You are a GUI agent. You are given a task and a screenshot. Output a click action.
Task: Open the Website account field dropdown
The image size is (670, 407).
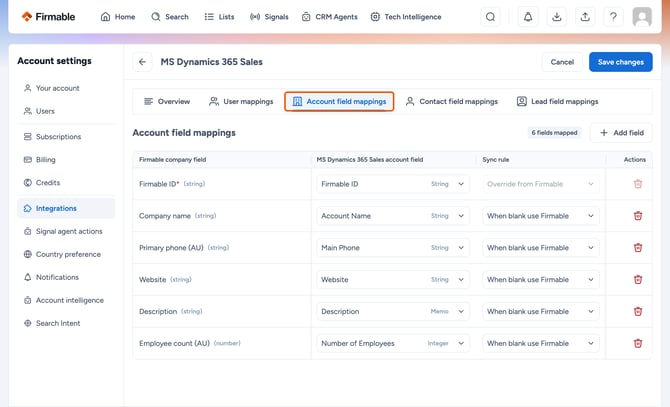(x=393, y=280)
